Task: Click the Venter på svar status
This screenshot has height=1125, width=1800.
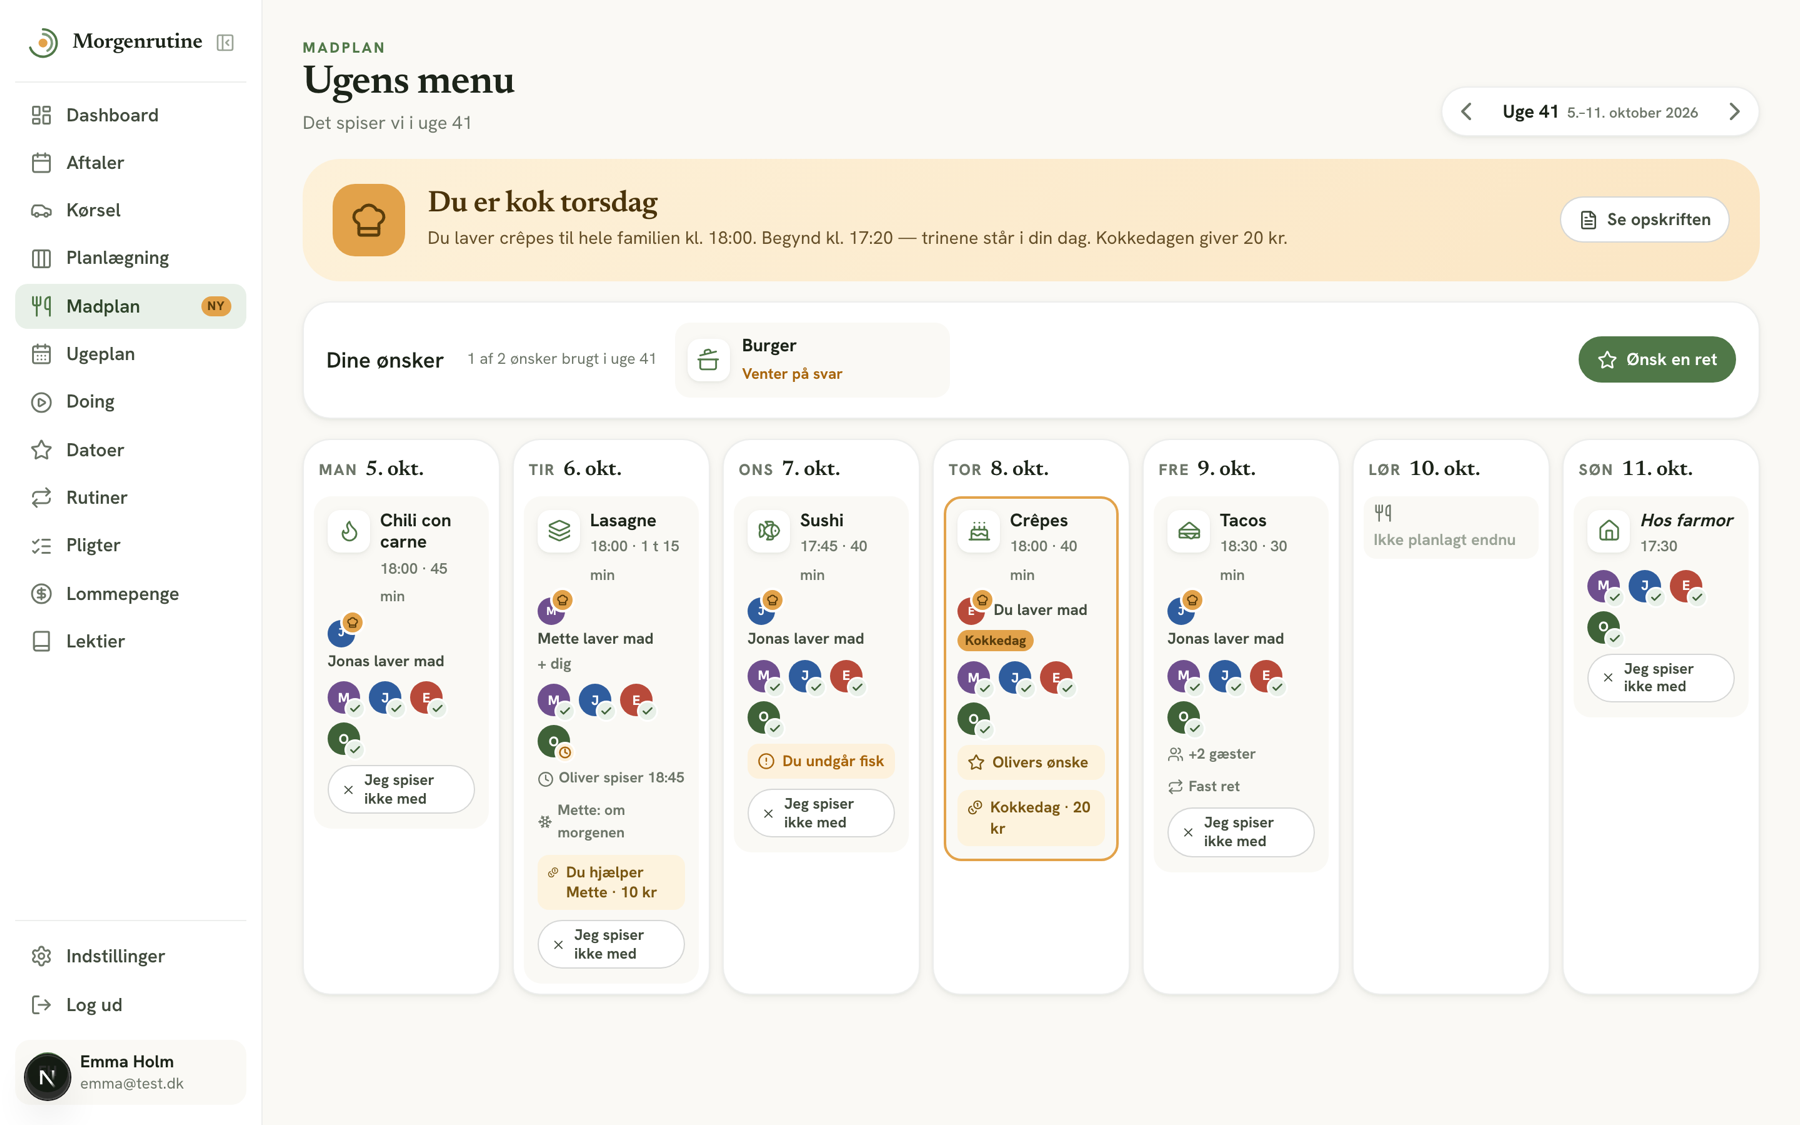Action: tap(792, 374)
